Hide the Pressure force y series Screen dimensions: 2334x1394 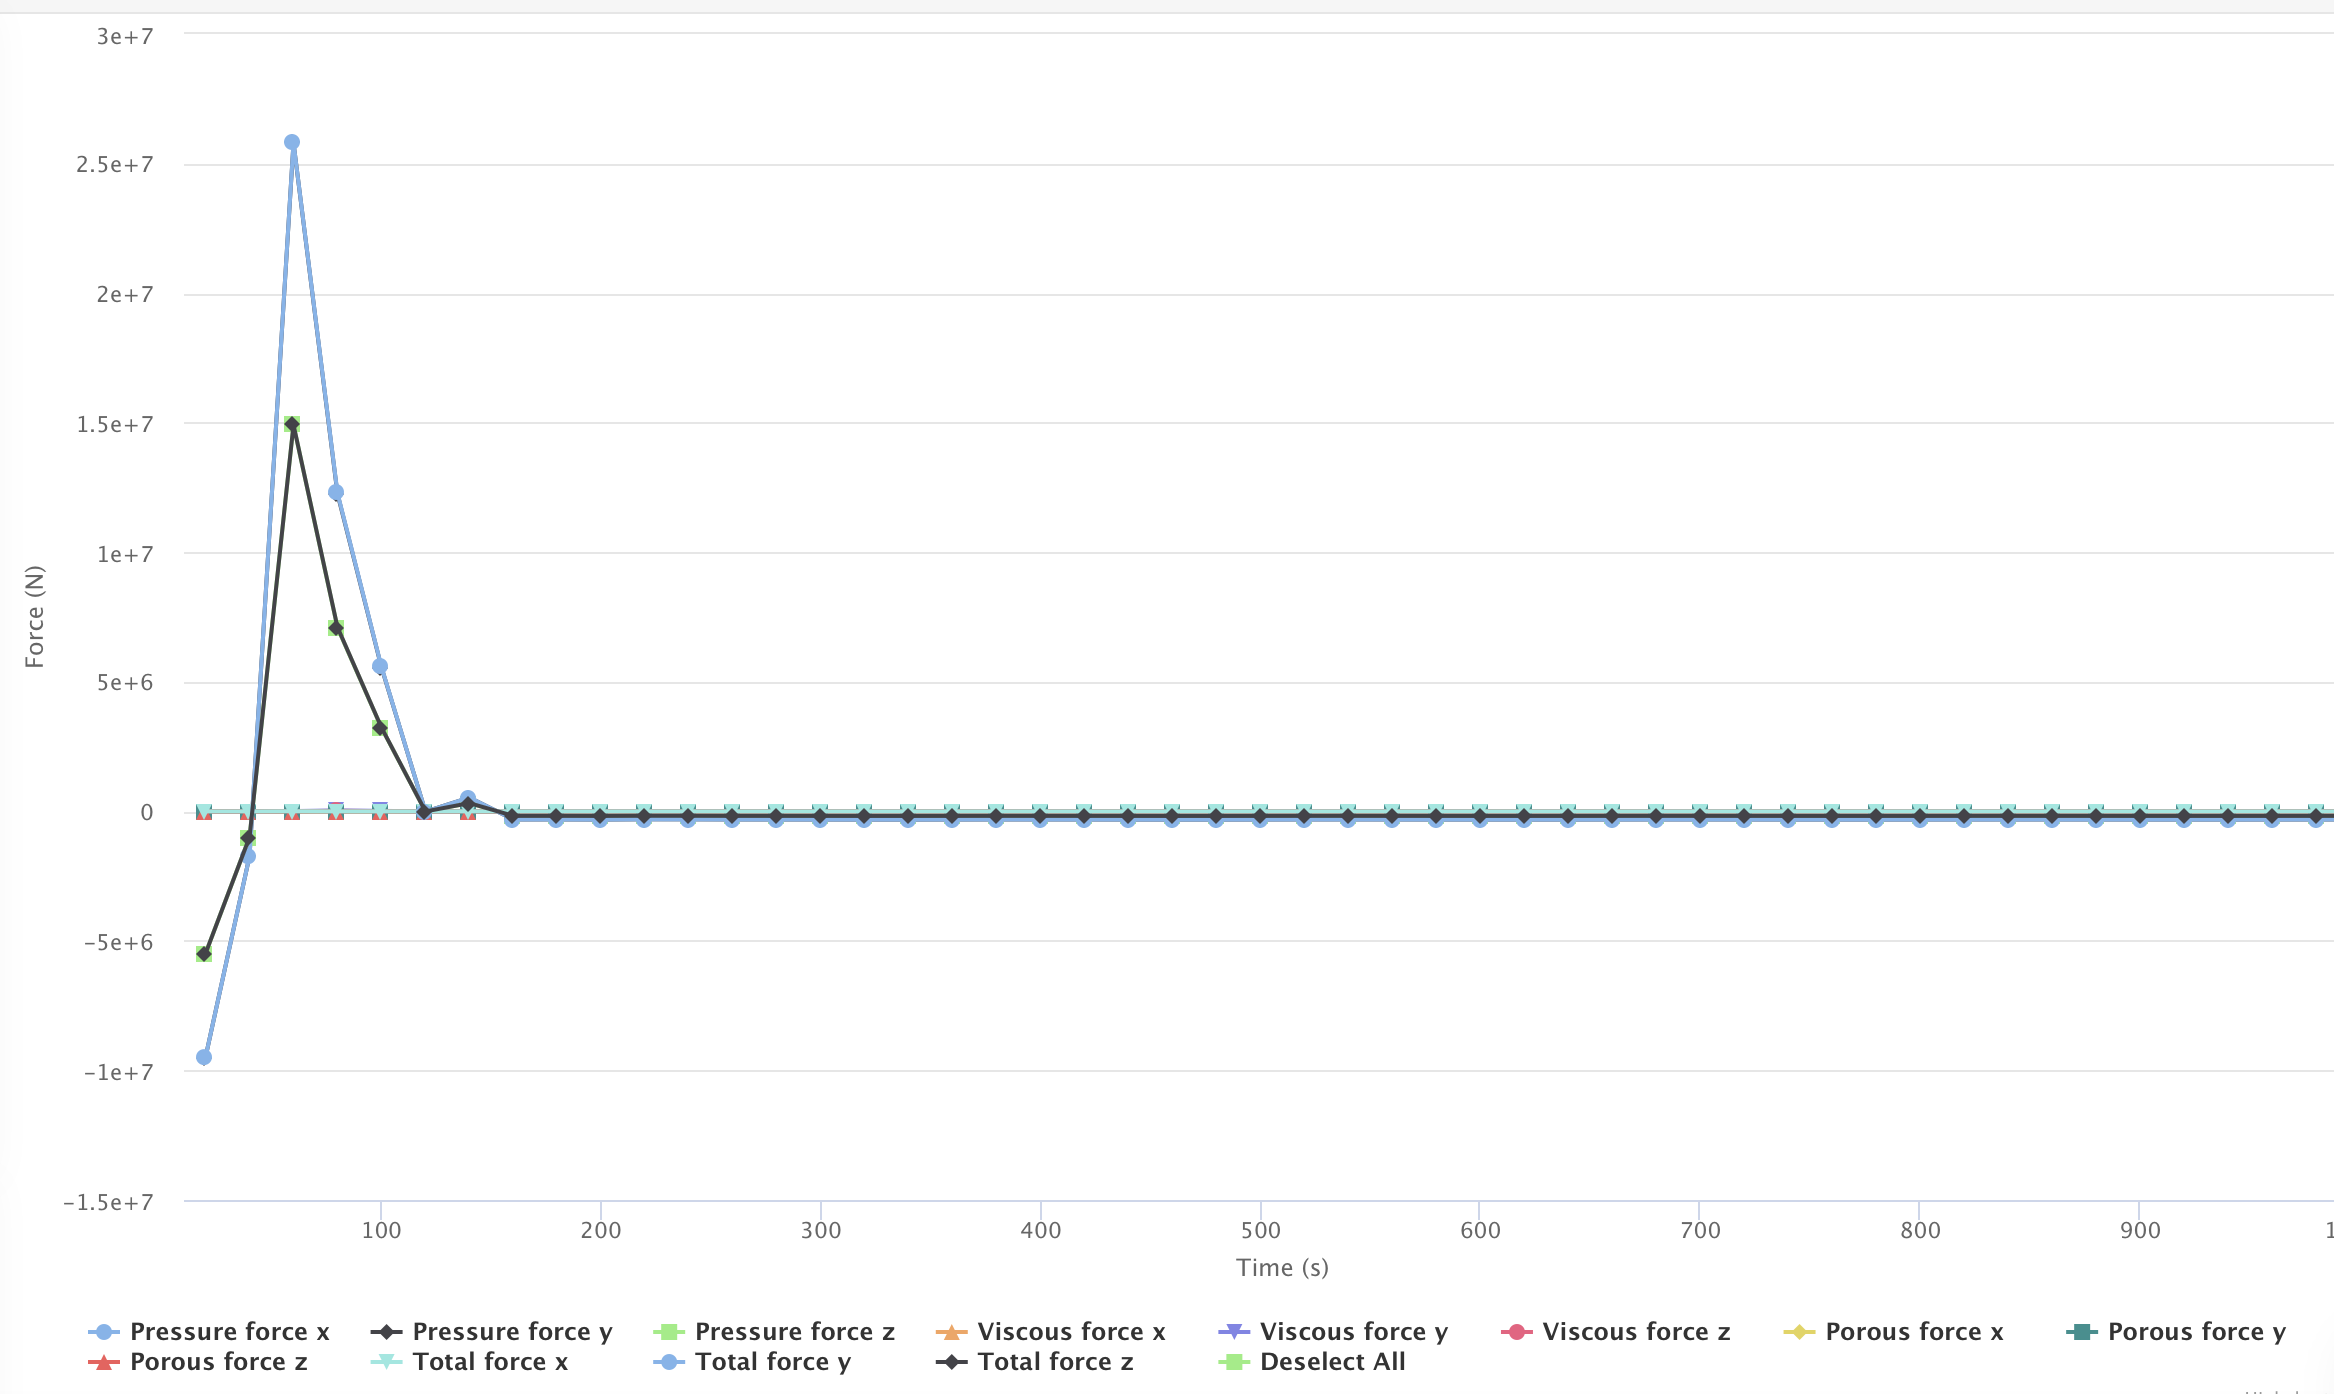tap(511, 1331)
